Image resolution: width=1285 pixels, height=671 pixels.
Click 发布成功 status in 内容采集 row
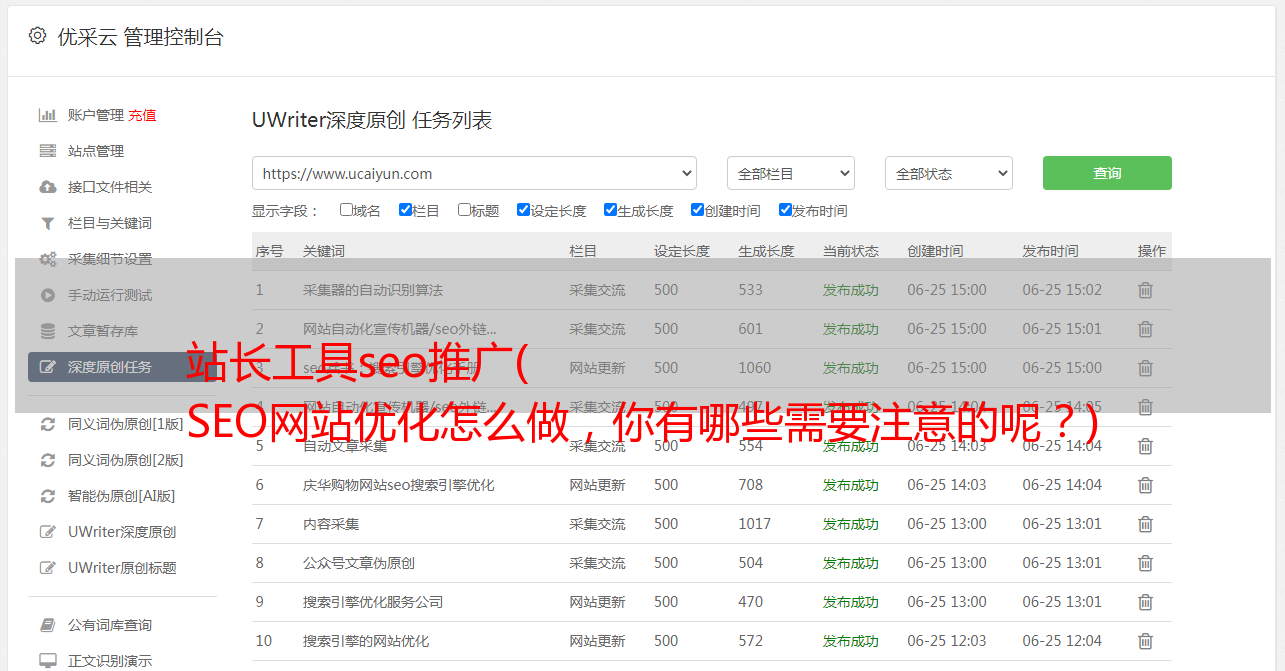(x=851, y=524)
